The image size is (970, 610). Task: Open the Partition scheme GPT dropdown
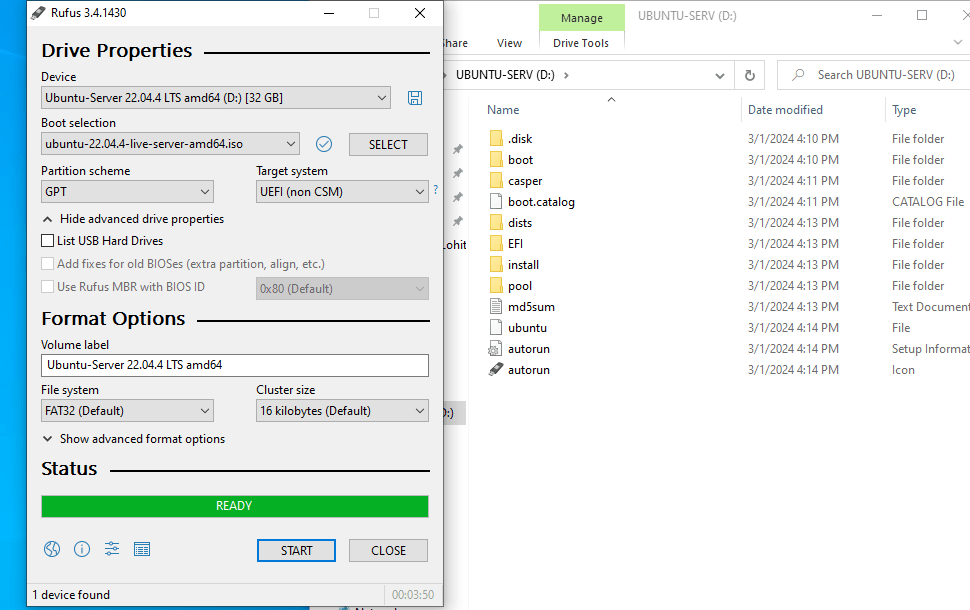coord(127,192)
